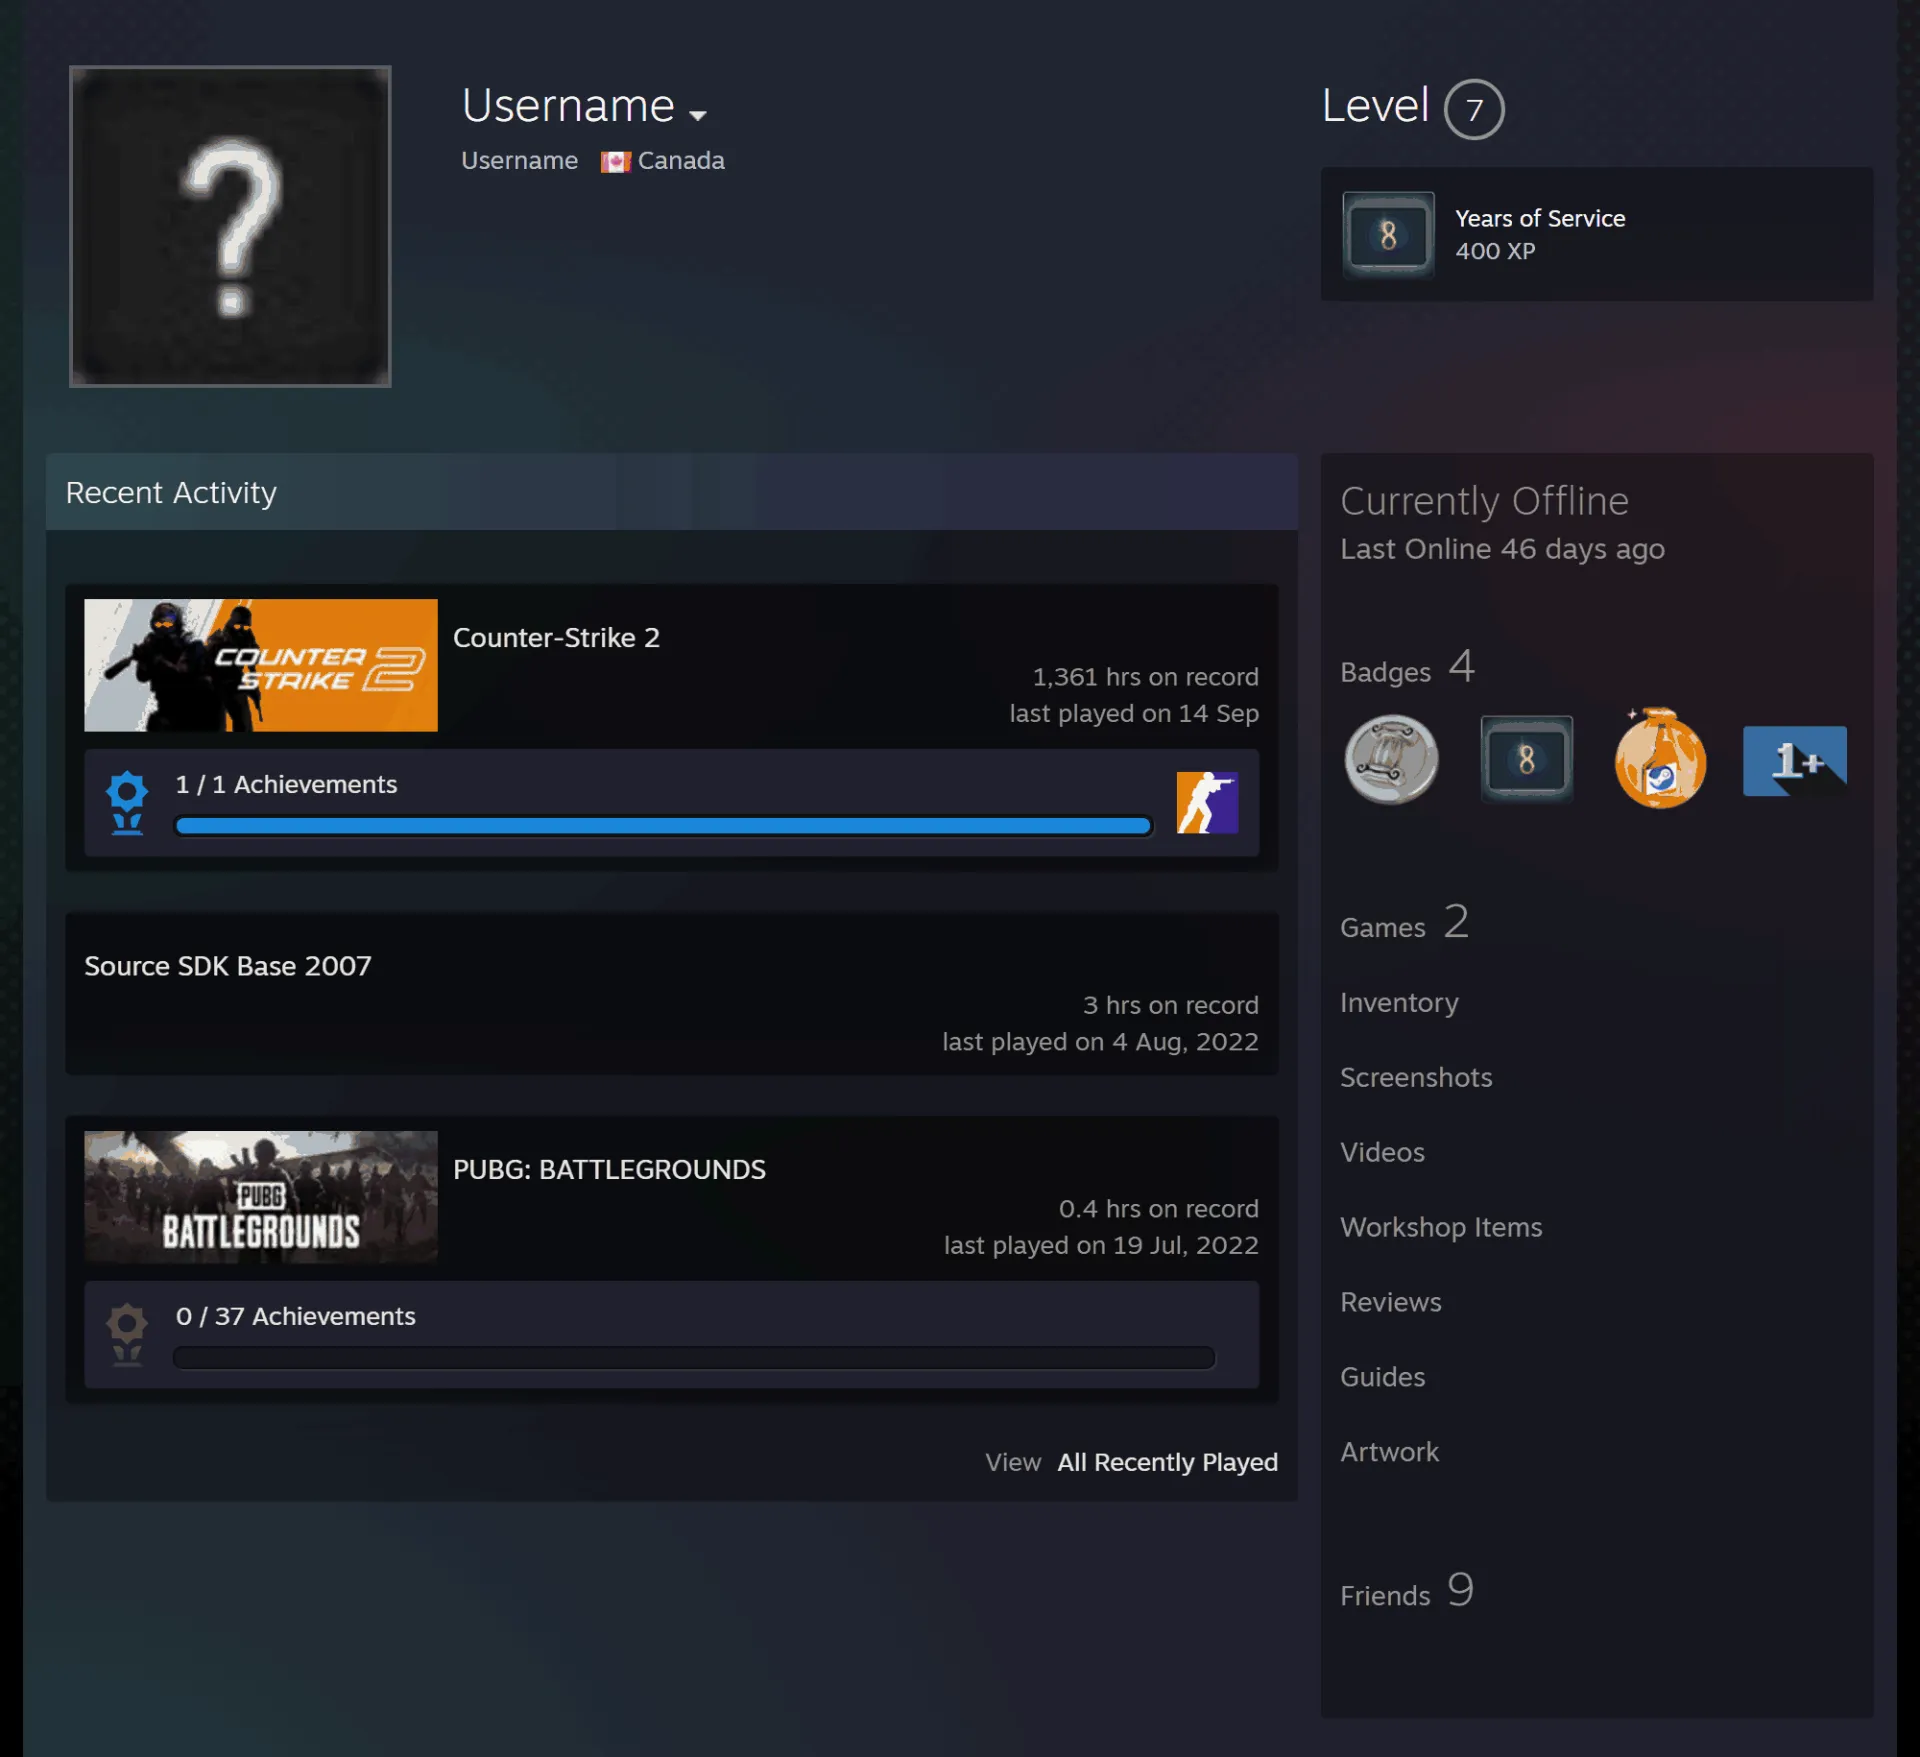
Task: Open the Counter-Strike 2 unlocked achievement icon
Action: pyautogui.click(x=1207, y=802)
